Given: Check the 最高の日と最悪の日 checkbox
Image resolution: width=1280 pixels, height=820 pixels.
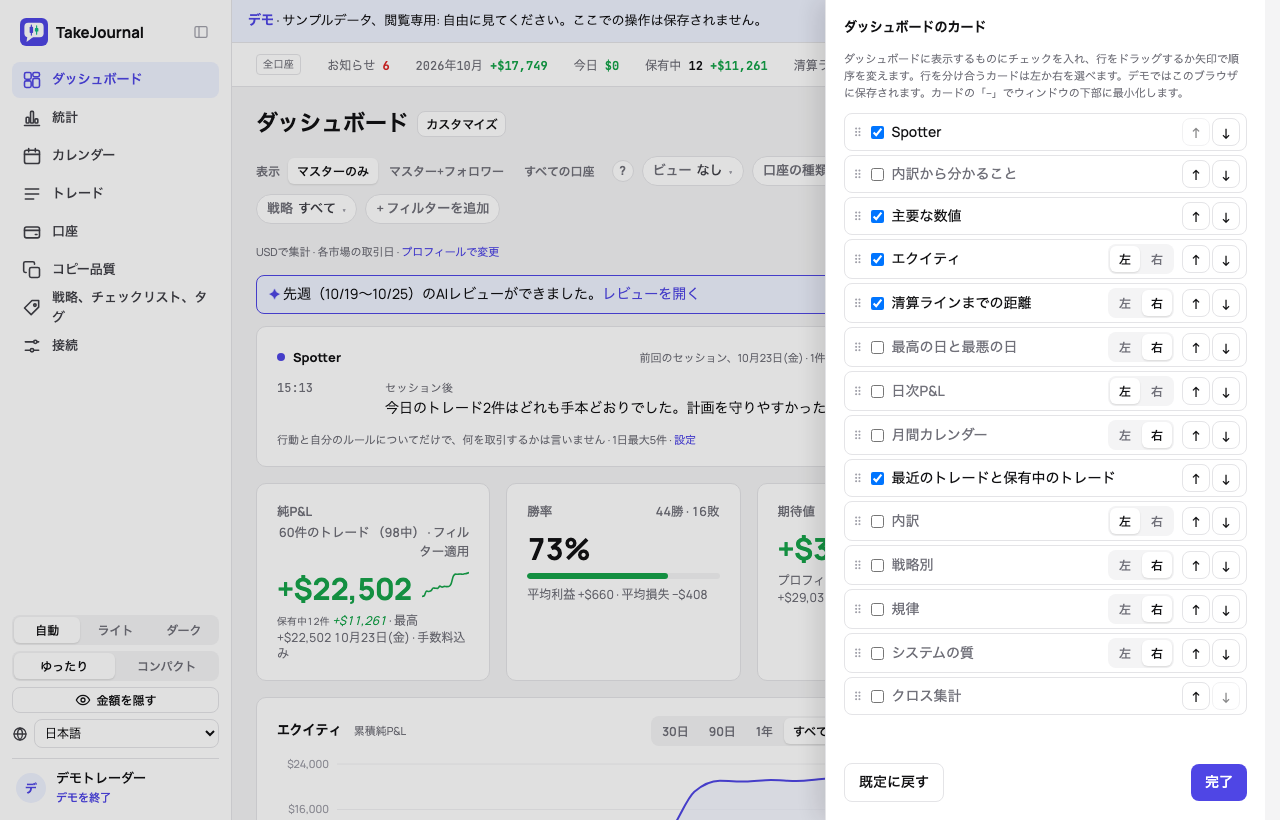Looking at the screenshot, I should pos(877,347).
